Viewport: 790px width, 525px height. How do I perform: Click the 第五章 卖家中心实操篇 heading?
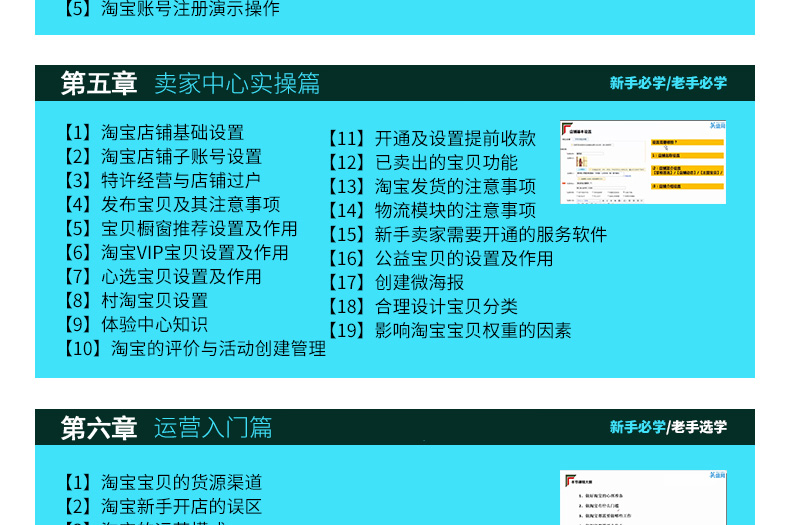point(190,83)
